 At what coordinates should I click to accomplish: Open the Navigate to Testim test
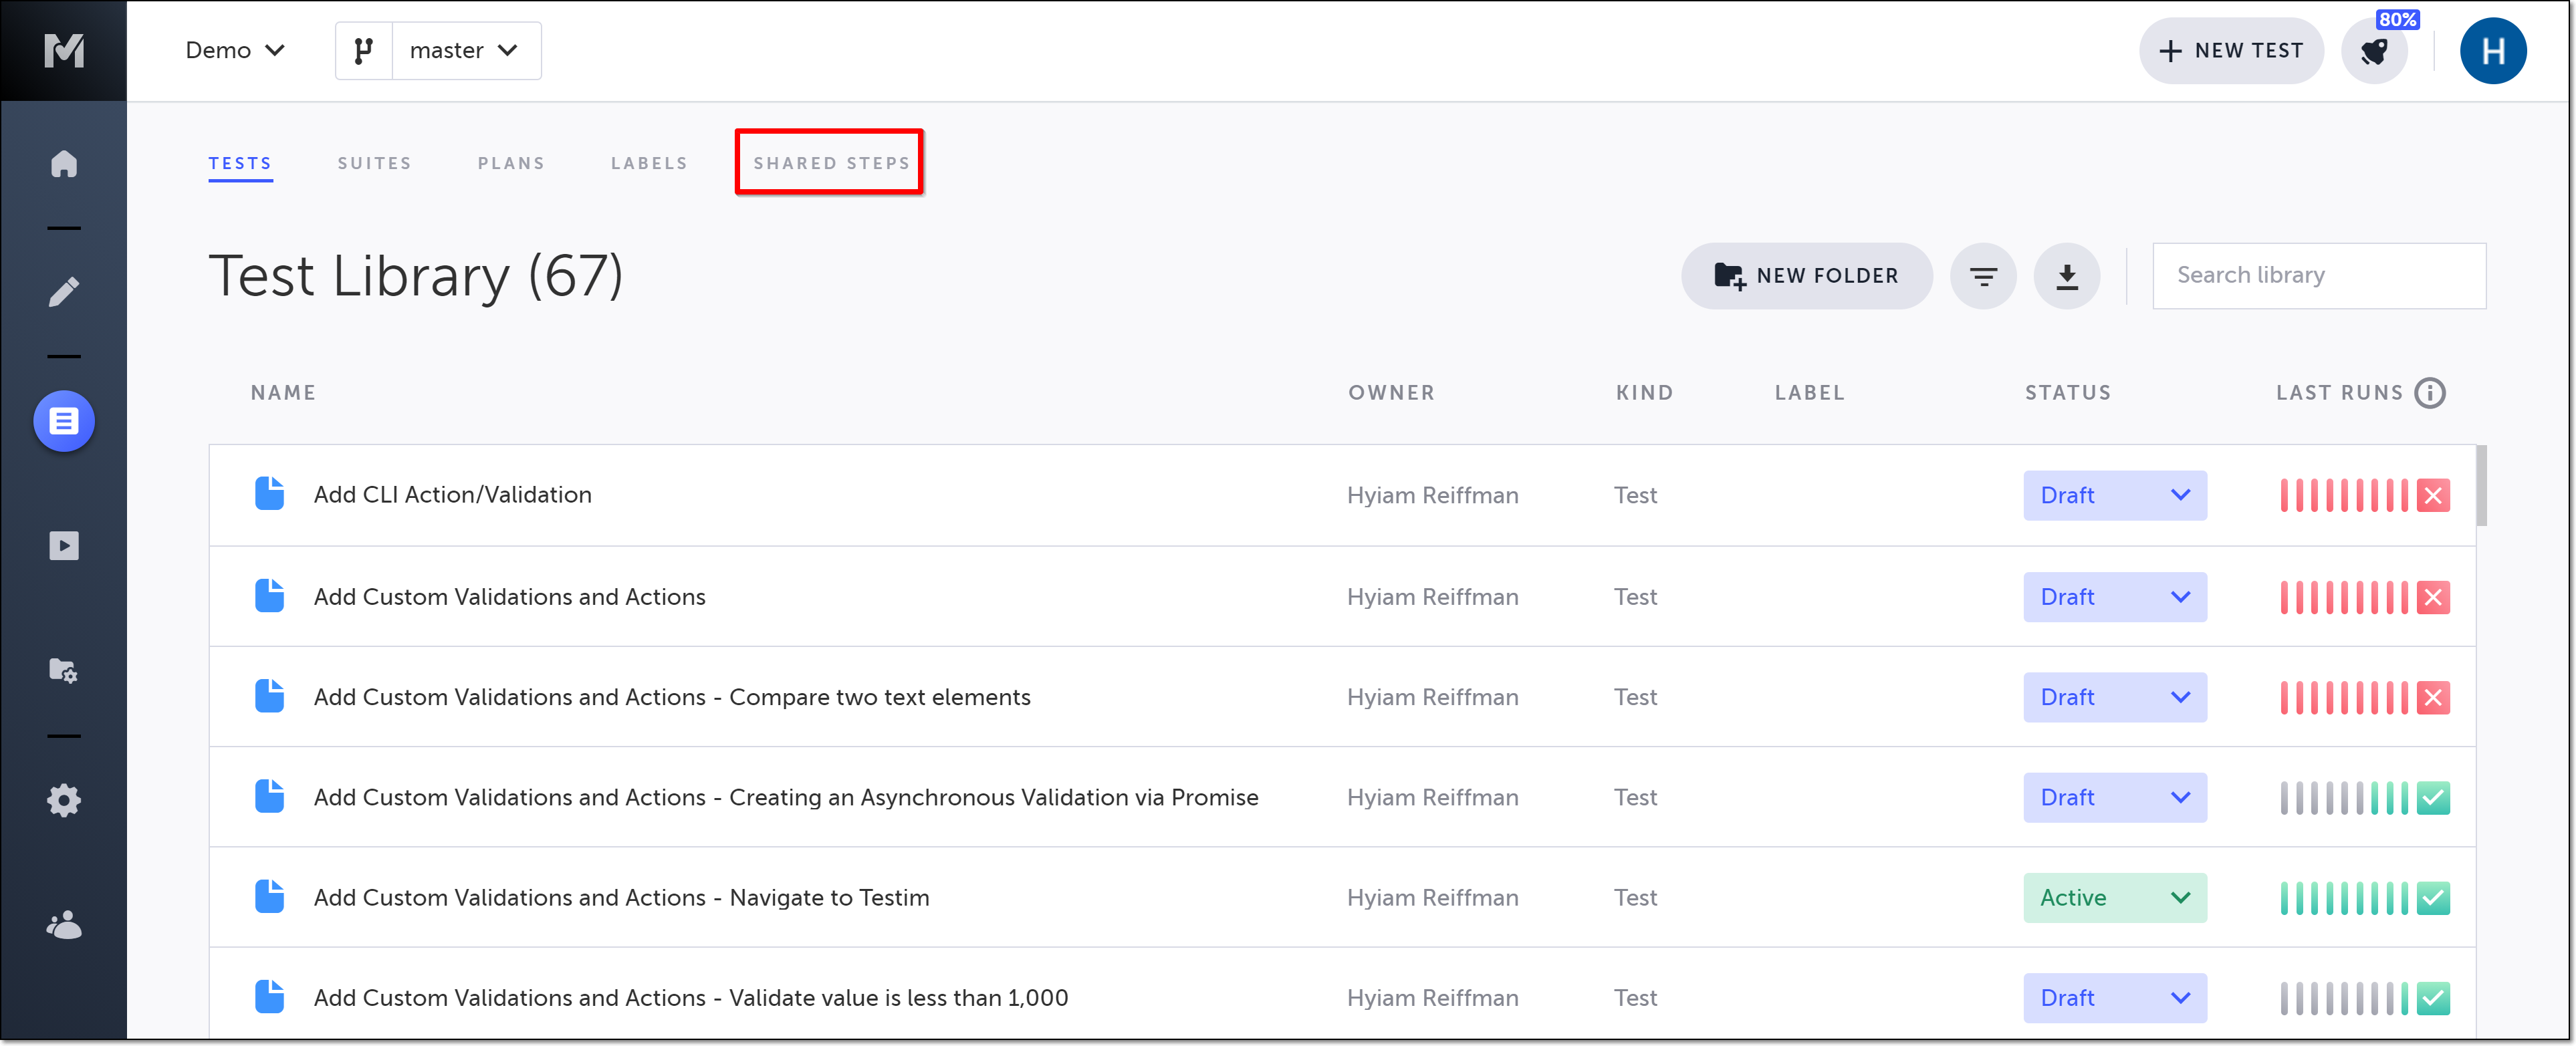(x=621, y=898)
